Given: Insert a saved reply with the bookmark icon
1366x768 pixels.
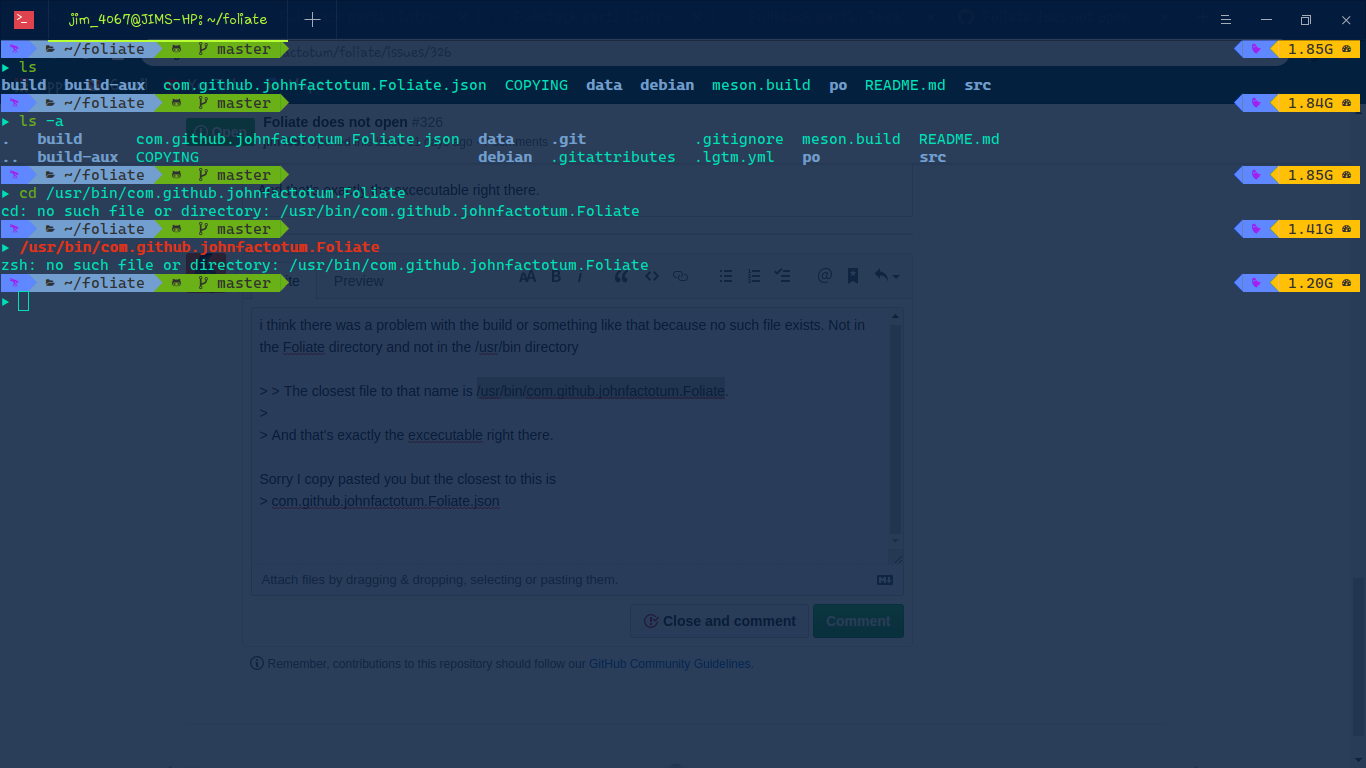Looking at the screenshot, I should pos(852,276).
